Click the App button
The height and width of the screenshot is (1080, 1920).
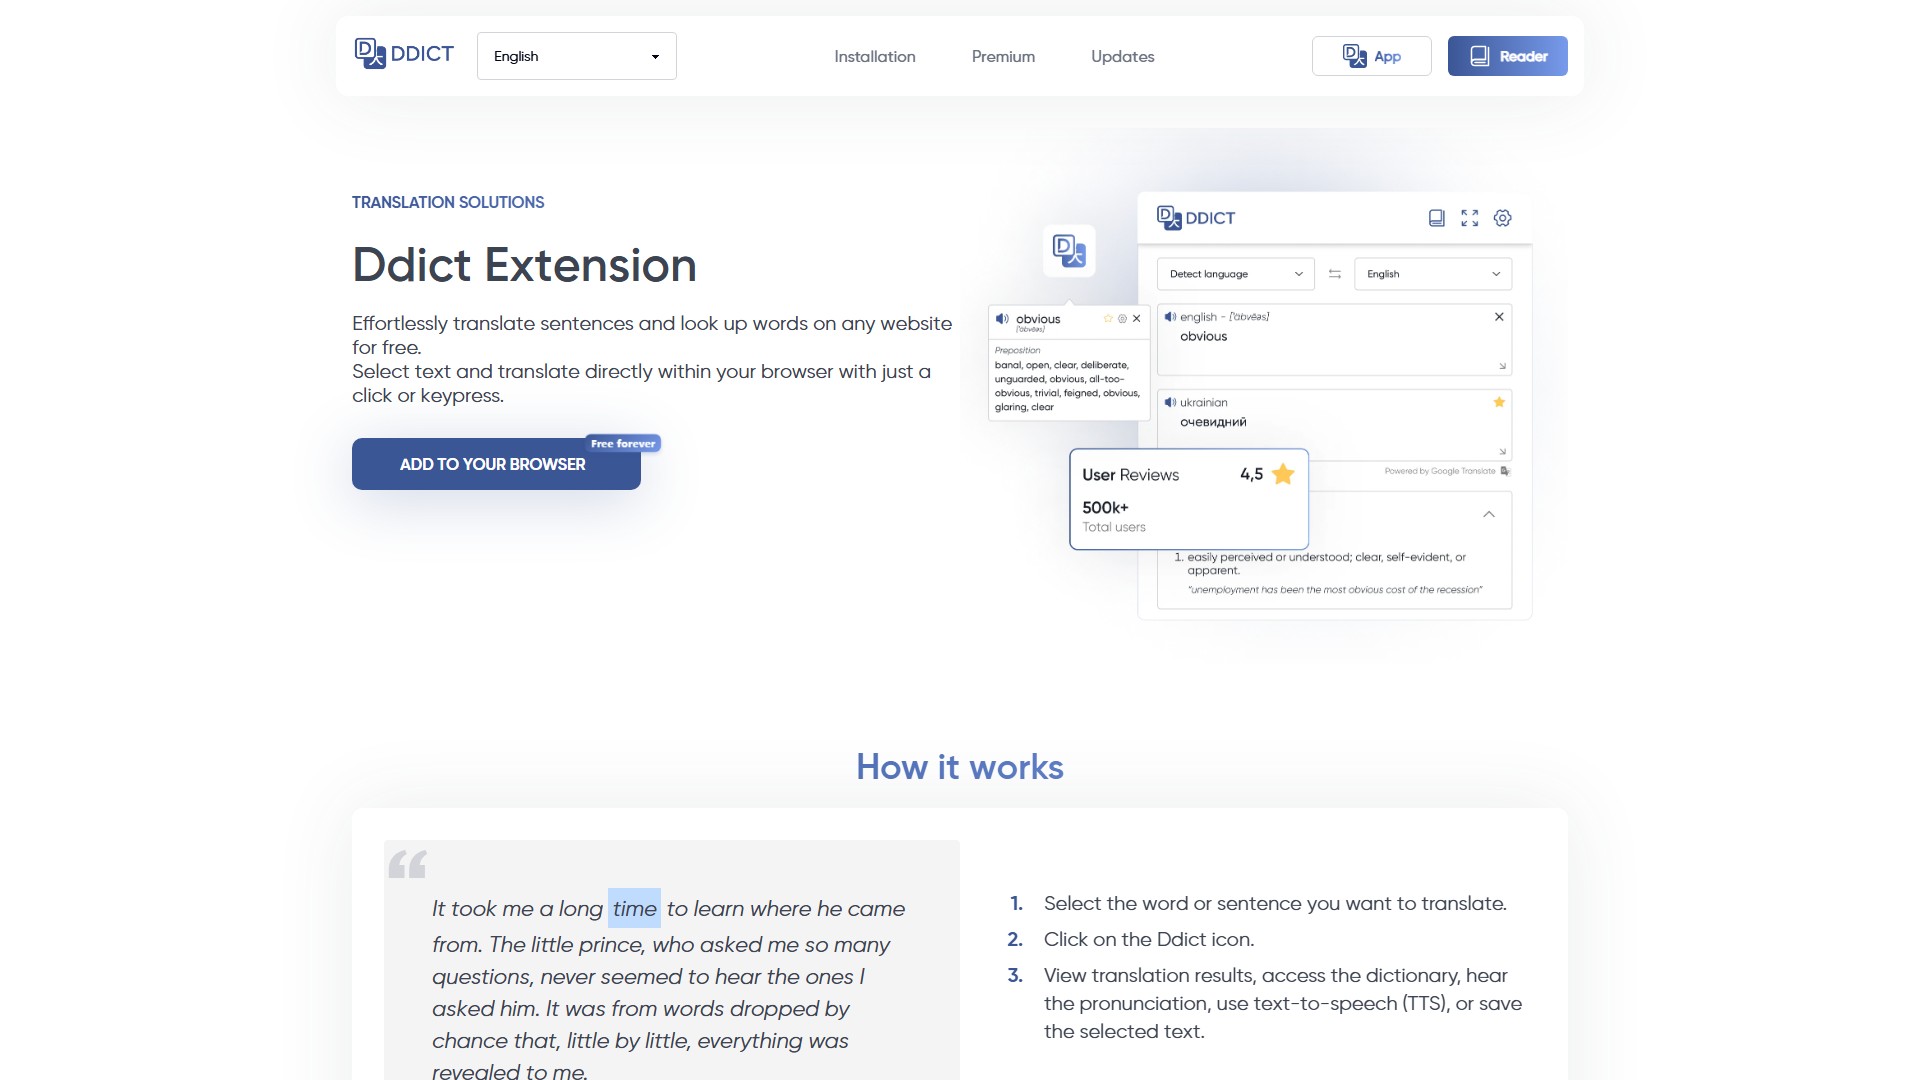[1371, 56]
